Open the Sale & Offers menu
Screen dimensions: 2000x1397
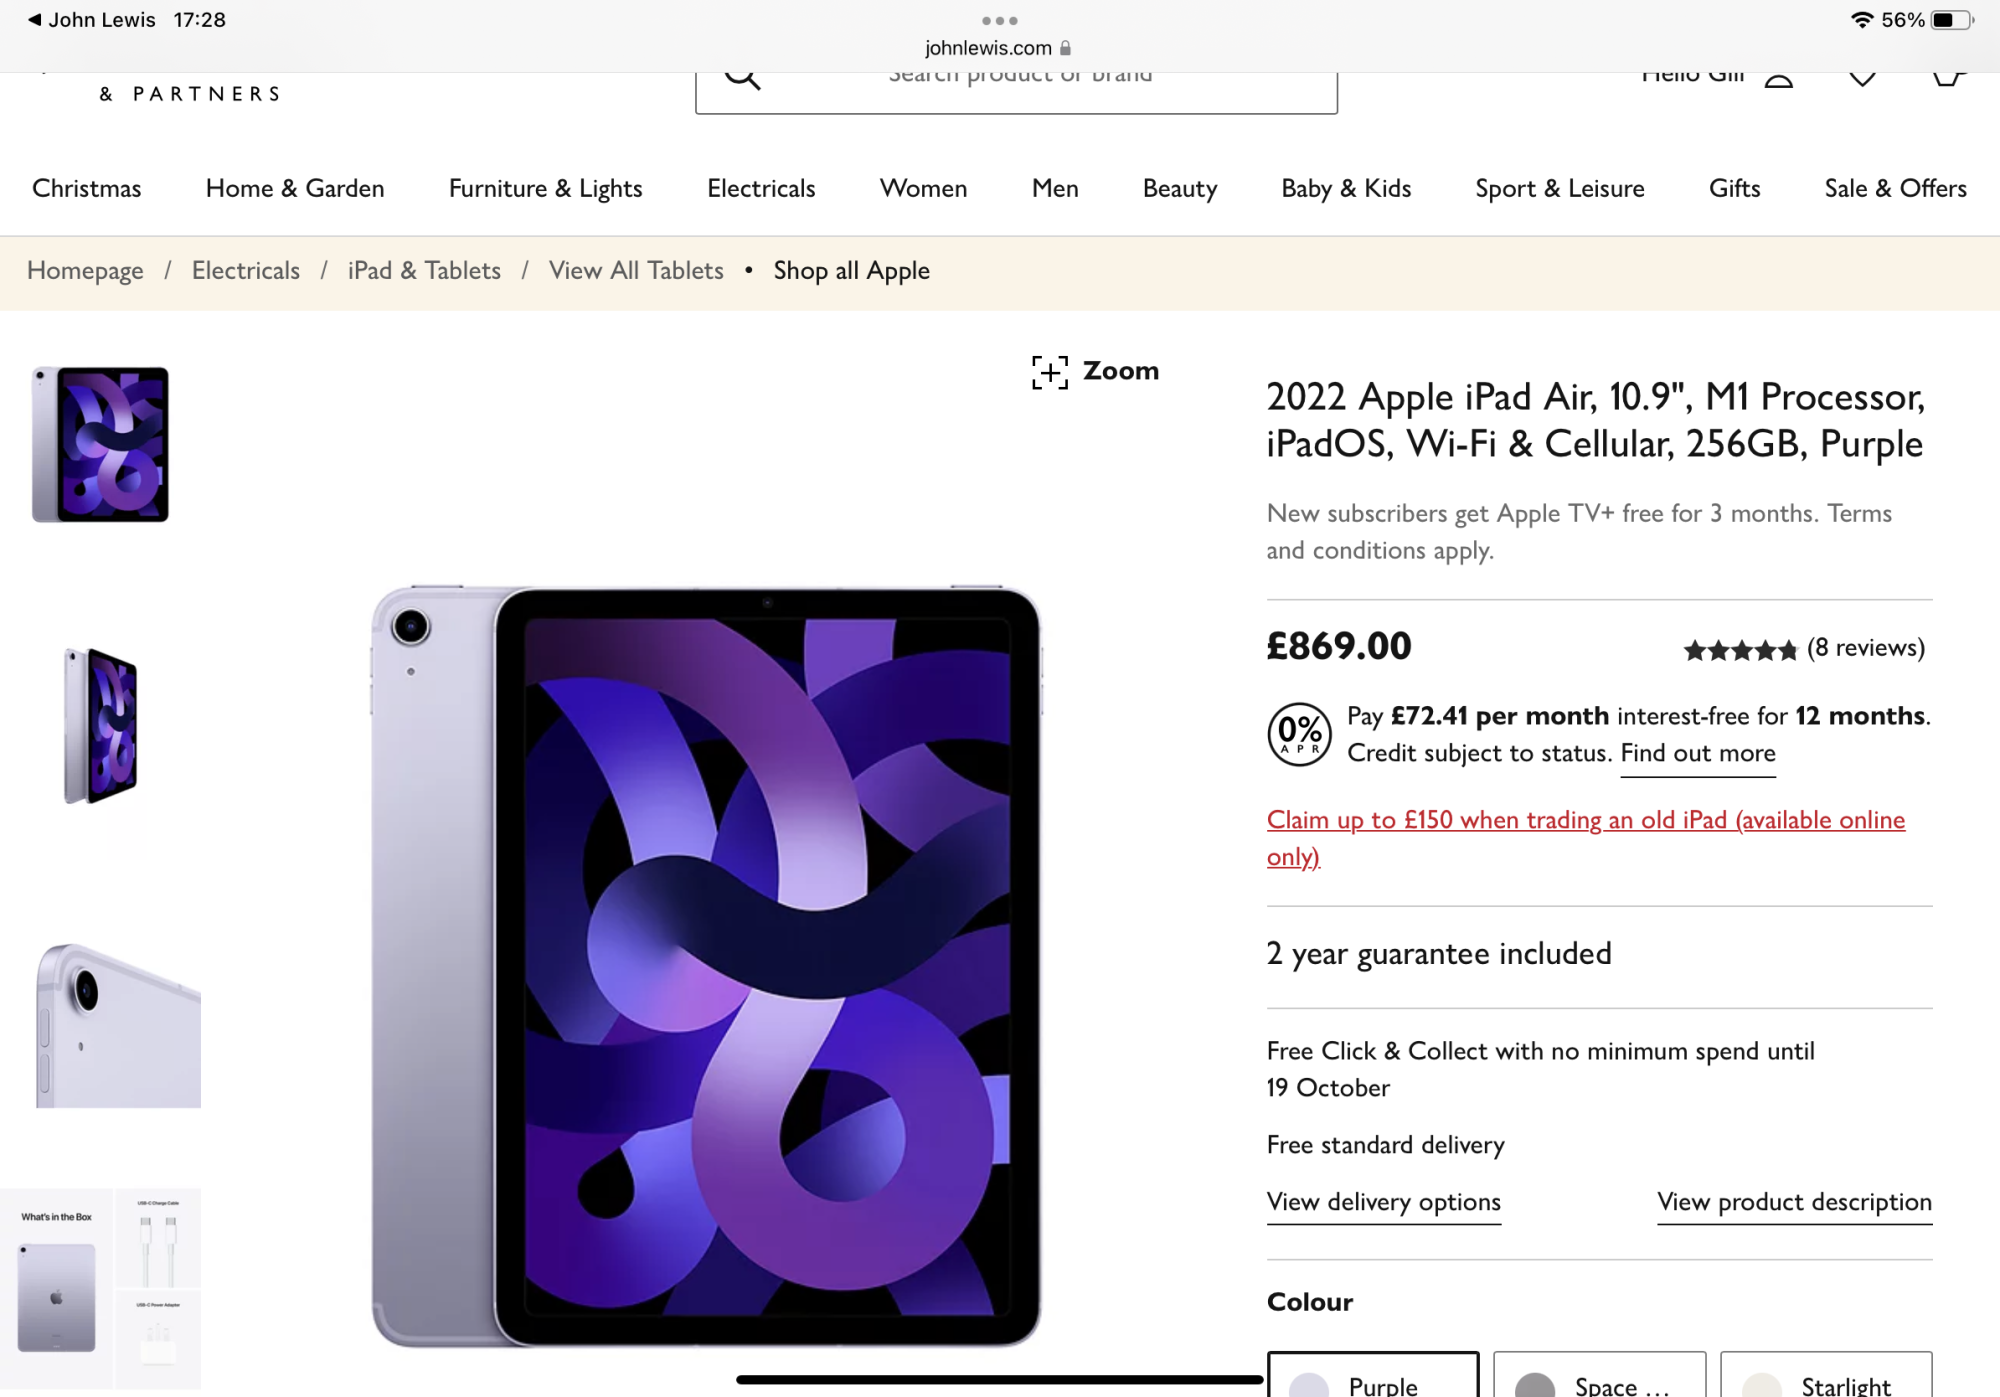coord(1895,188)
